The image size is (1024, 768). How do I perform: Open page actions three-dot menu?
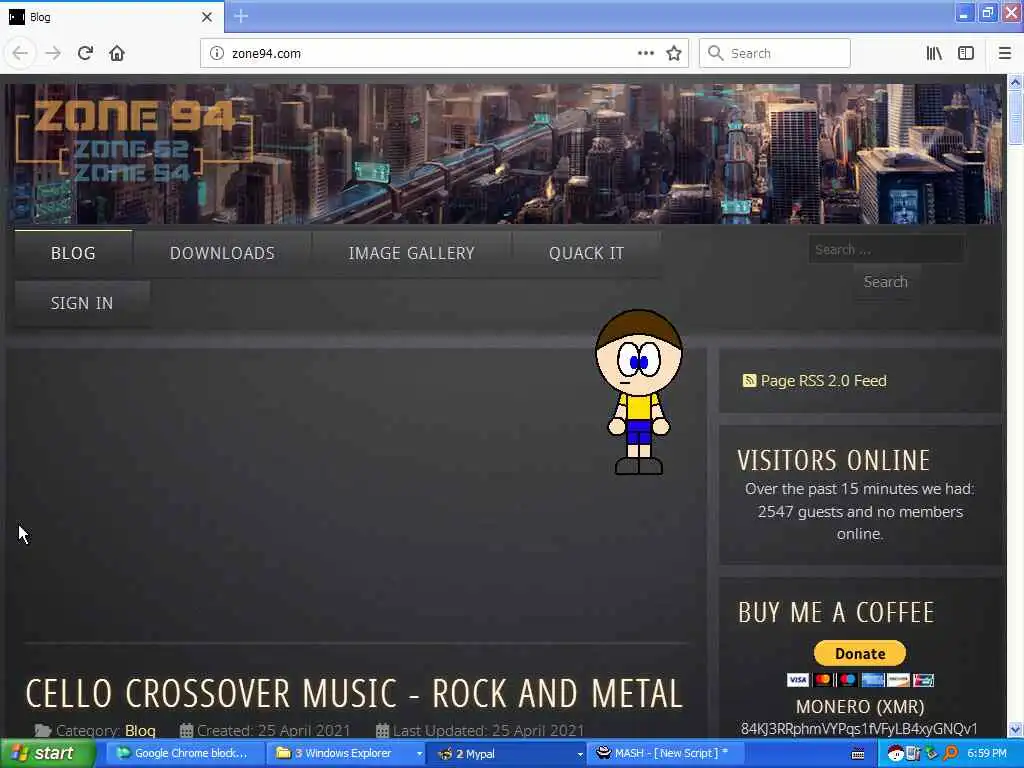645,53
